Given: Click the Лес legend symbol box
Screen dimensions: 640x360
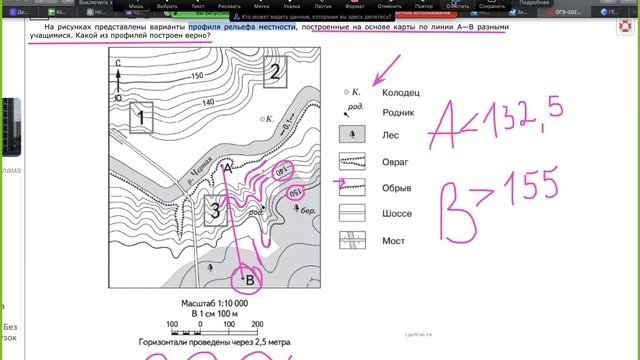Looking at the screenshot, I should [352, 134].
